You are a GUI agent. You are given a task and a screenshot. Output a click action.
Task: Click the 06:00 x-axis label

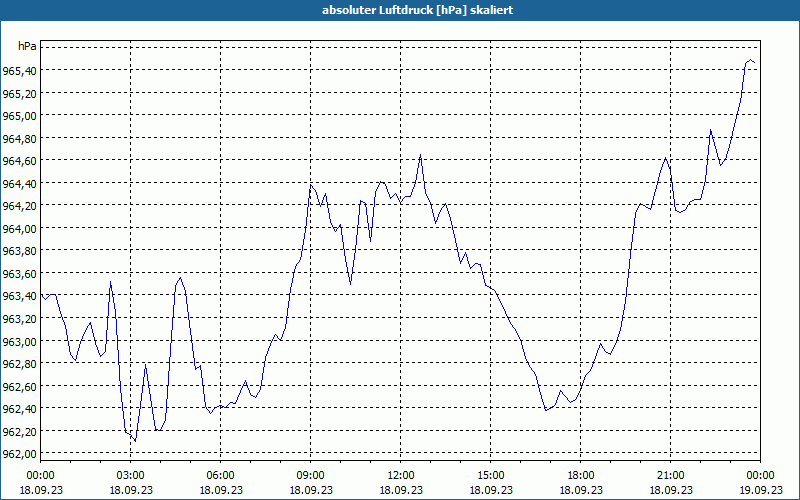pyautogui.click(x=220, y=476)
